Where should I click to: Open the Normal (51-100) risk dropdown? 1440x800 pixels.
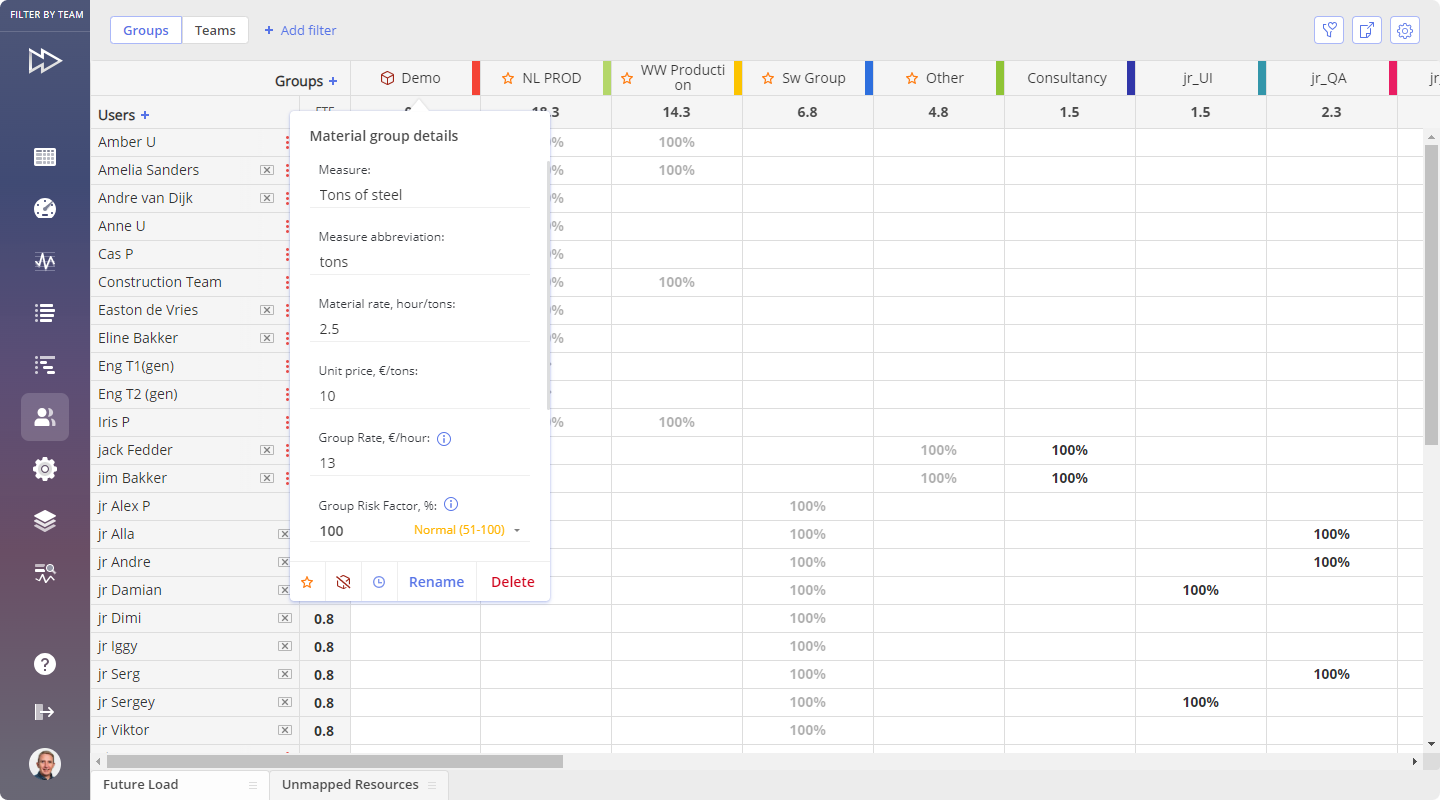tap(468, 530)
